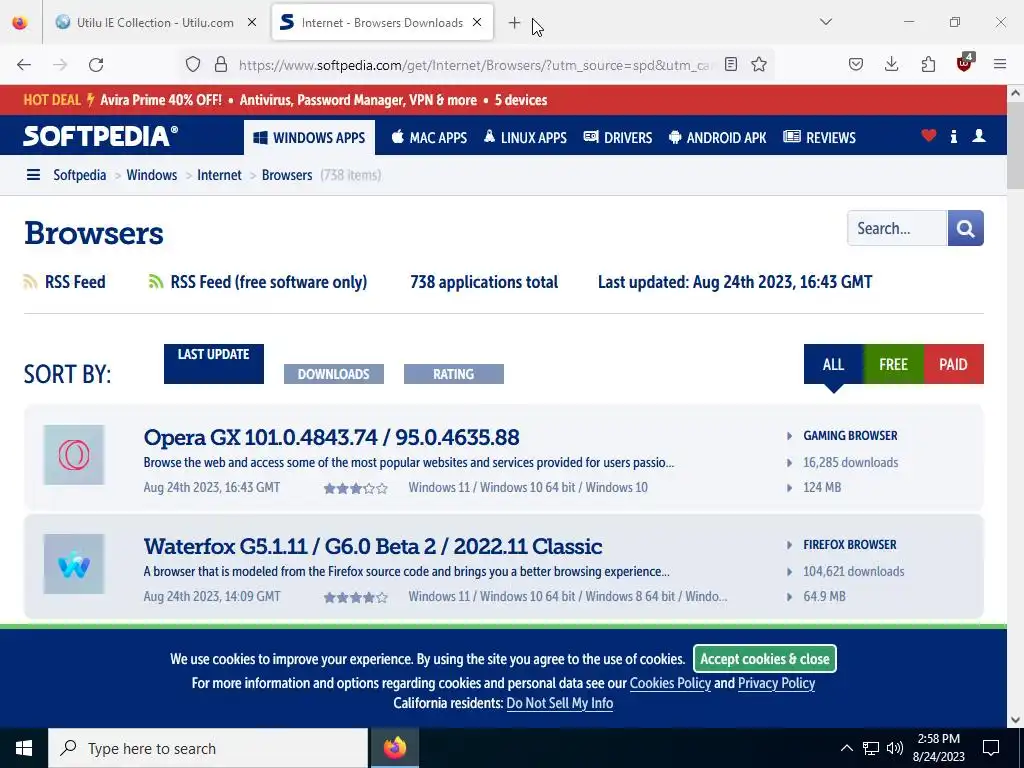Open Opera GX 101.0.4843.74 title link
Screen dimensions: 1024x768
[332, 437]
